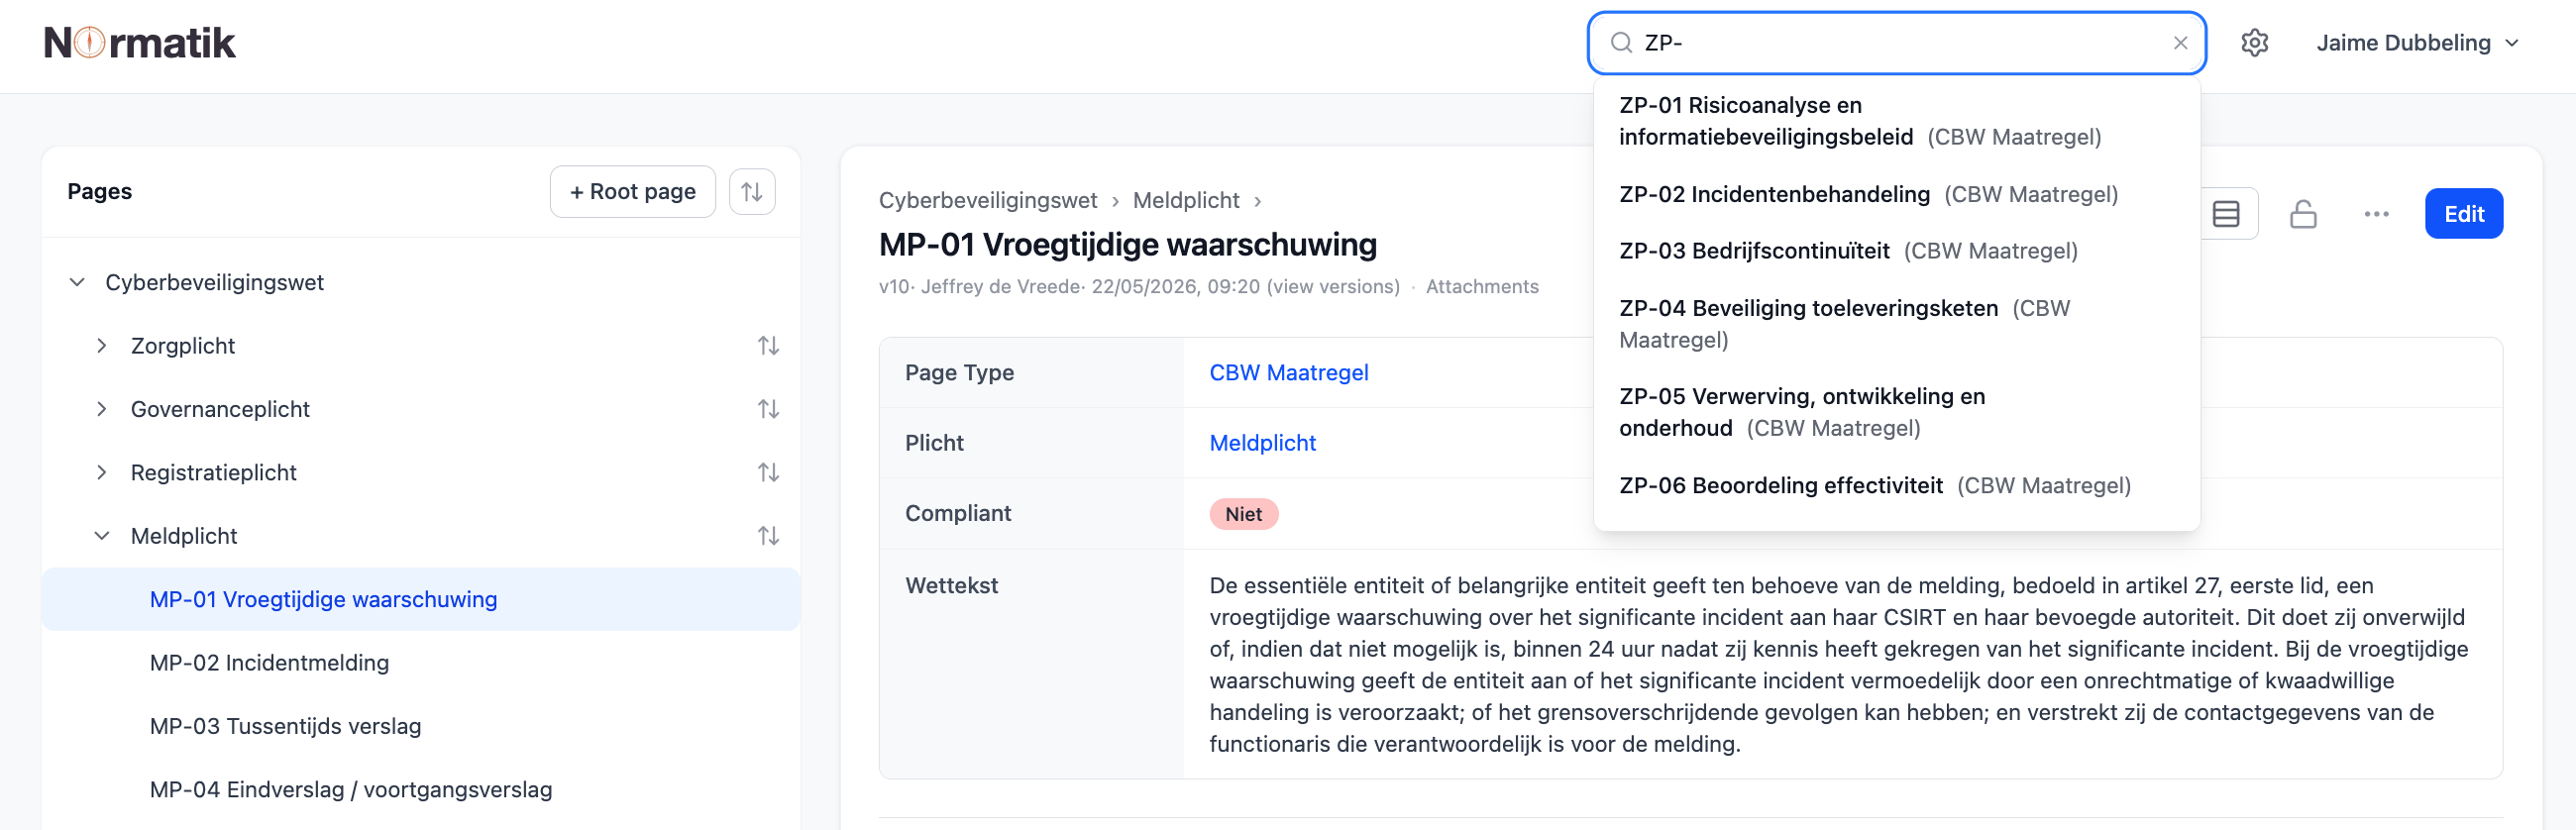Click the page layout view icon
This screenshot has width=2576, height=830.
pos(2226,214)
